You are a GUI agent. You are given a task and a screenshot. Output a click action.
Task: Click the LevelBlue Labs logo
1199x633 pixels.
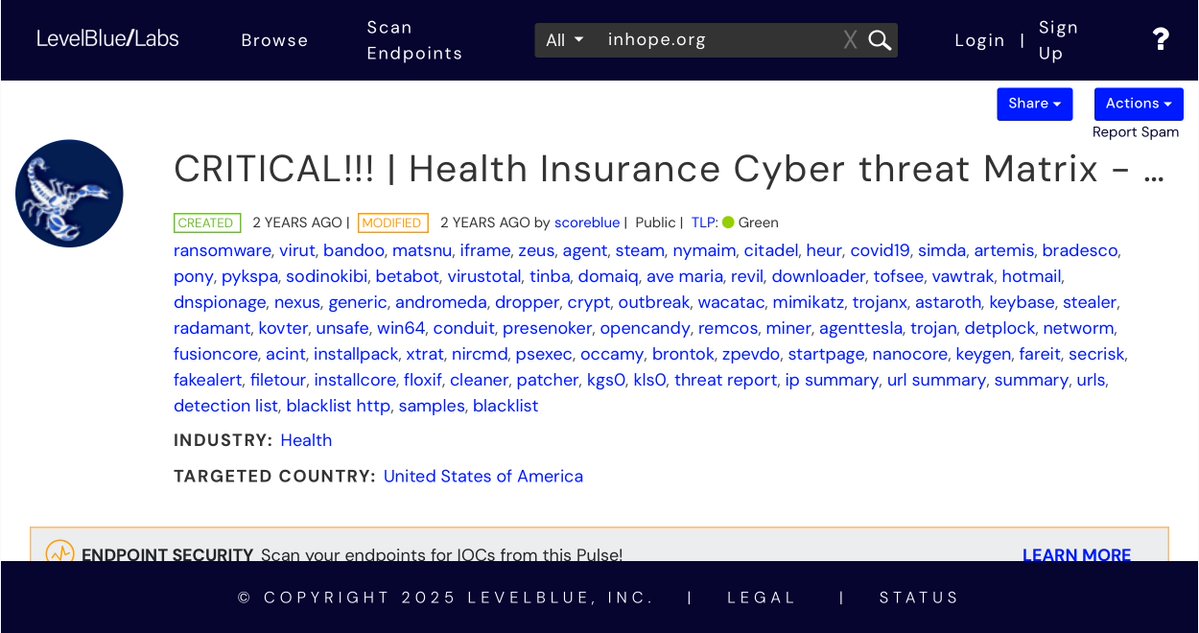click(x=108, y=39)
